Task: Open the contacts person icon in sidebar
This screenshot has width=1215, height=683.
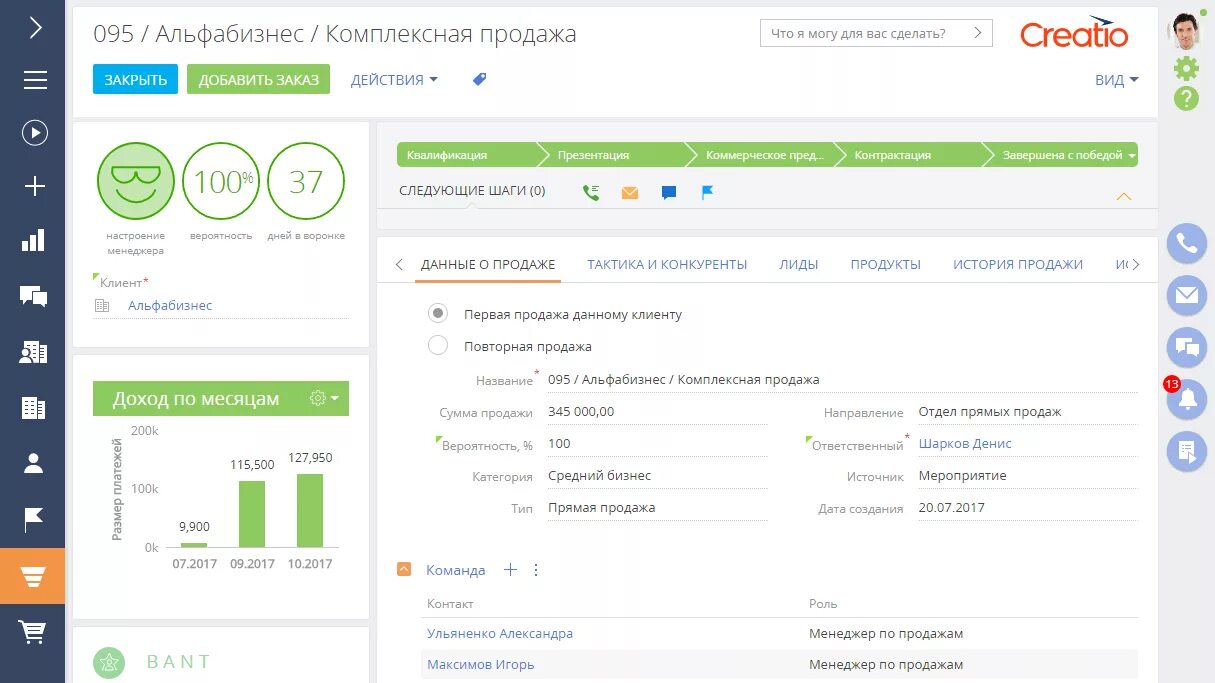Action: [x=34, y=463]
